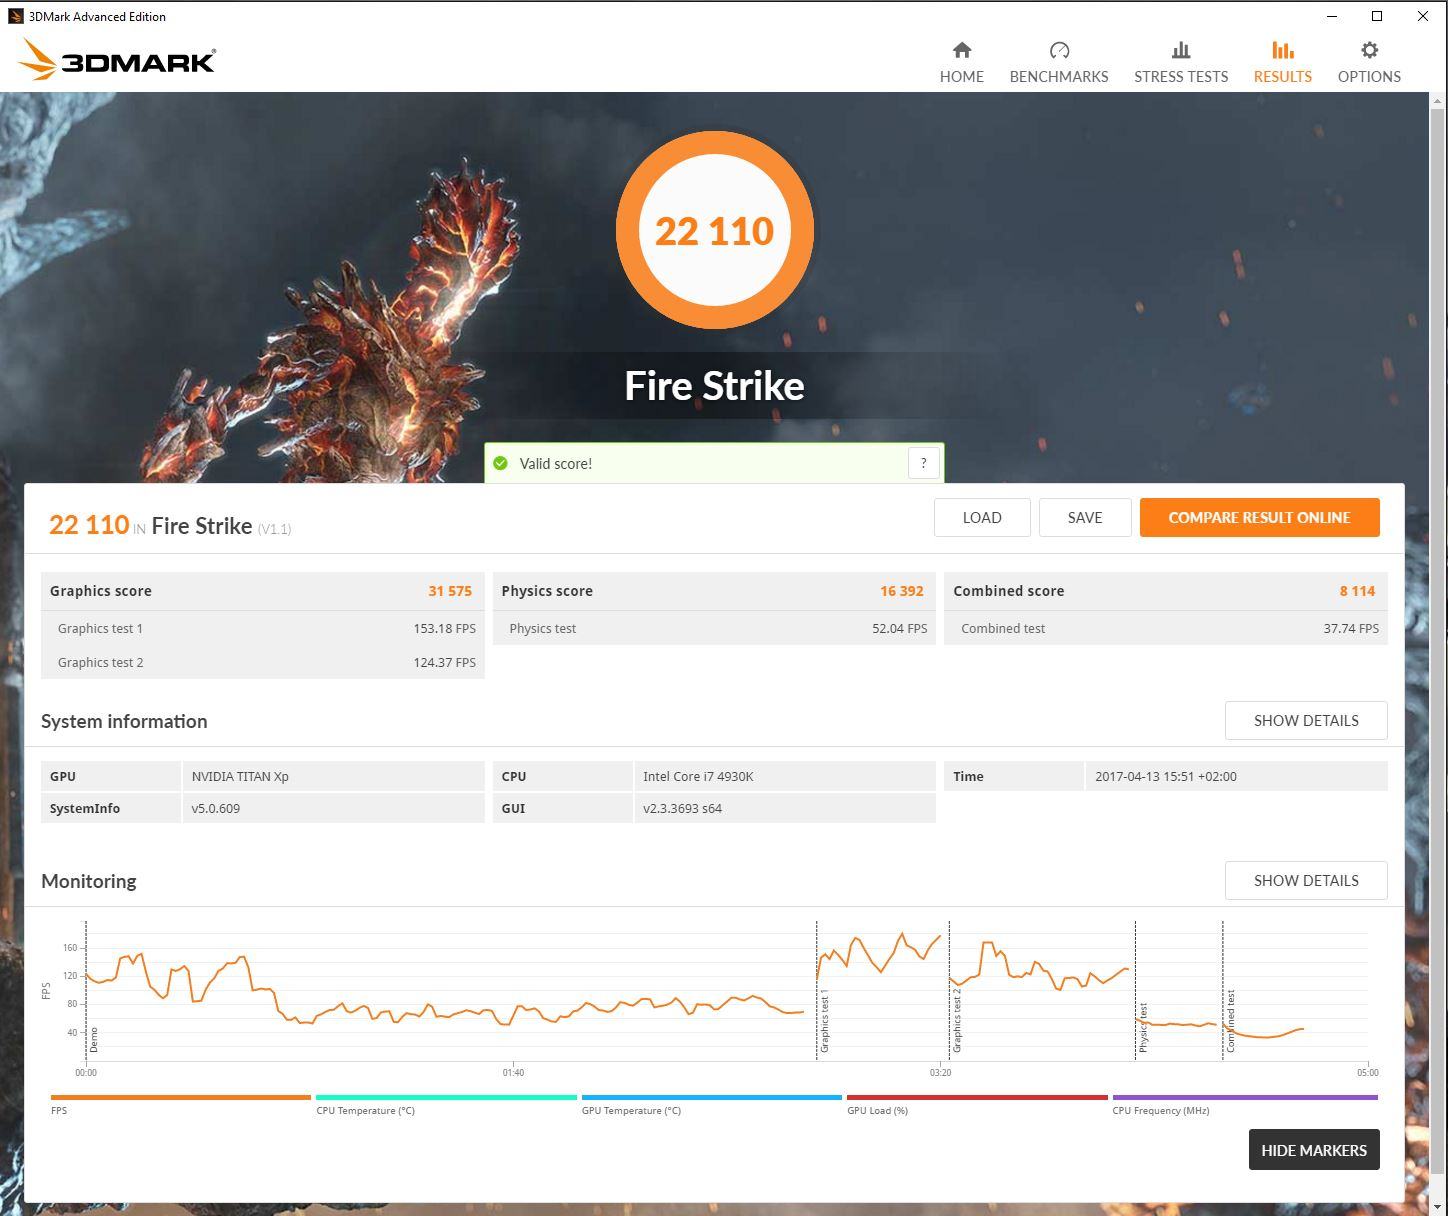1448x1216 pixels.
Task: Click the CPU value Intel Core i7 4930K
Action: 698,776
